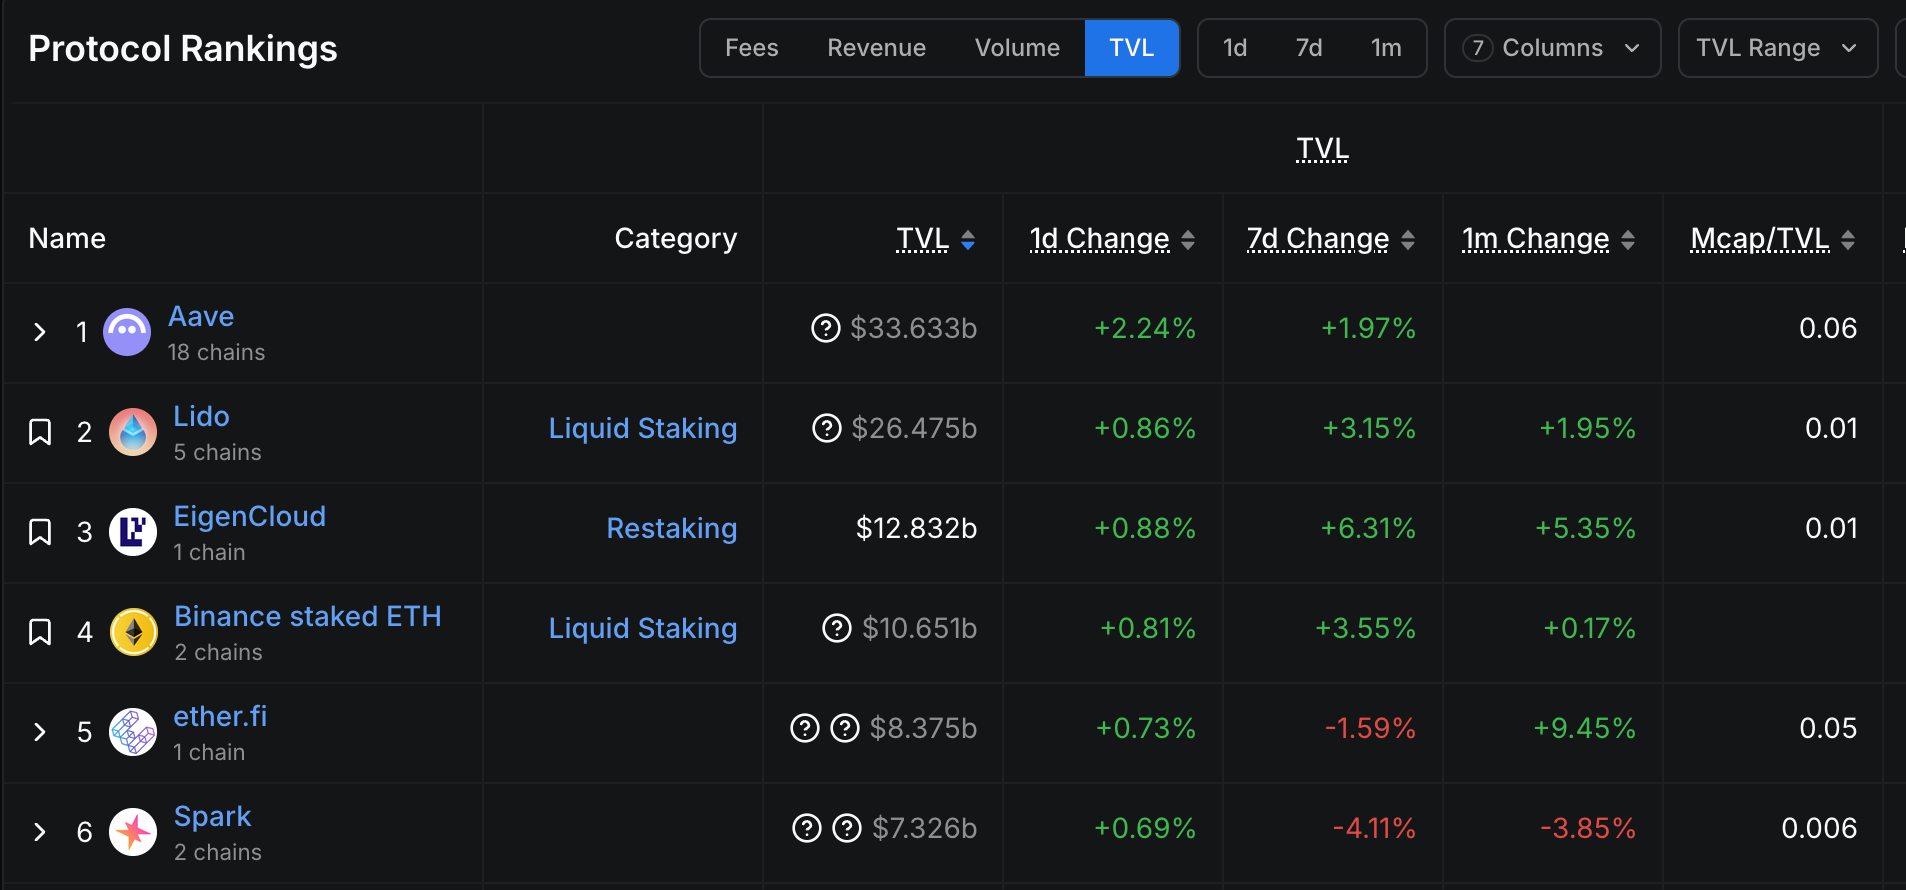Viewport: 1906px width, 890px height.
Task: Choose the 7d time period
Action: pyautogui.click(x=1308, y=48)
